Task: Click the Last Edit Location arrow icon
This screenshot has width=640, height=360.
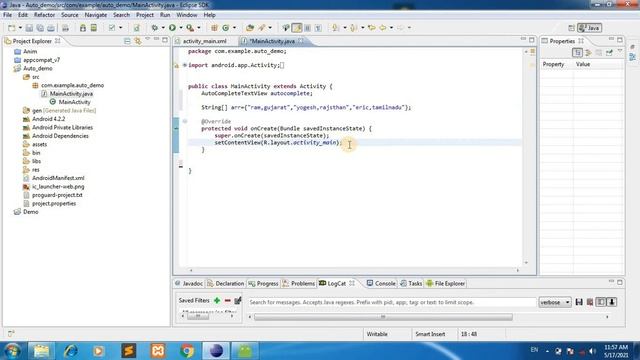Action: (371, 28)
